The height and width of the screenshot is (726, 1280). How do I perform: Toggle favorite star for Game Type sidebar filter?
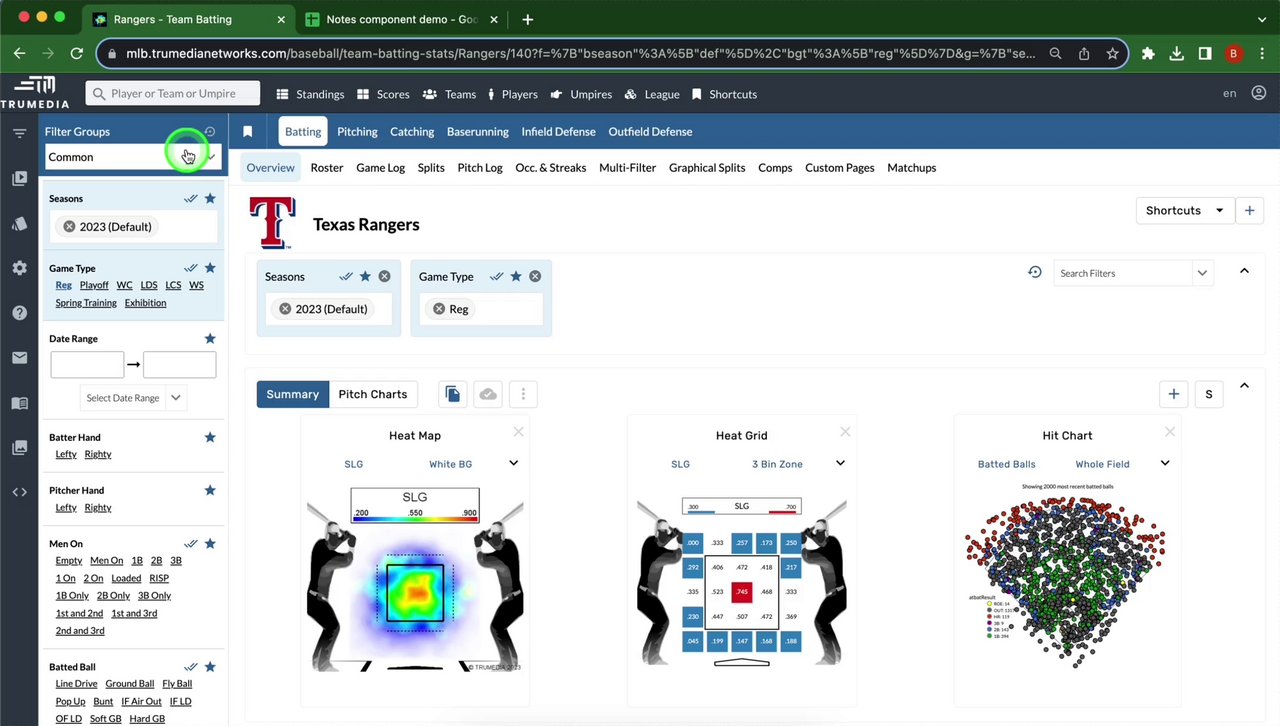(210, 268)
